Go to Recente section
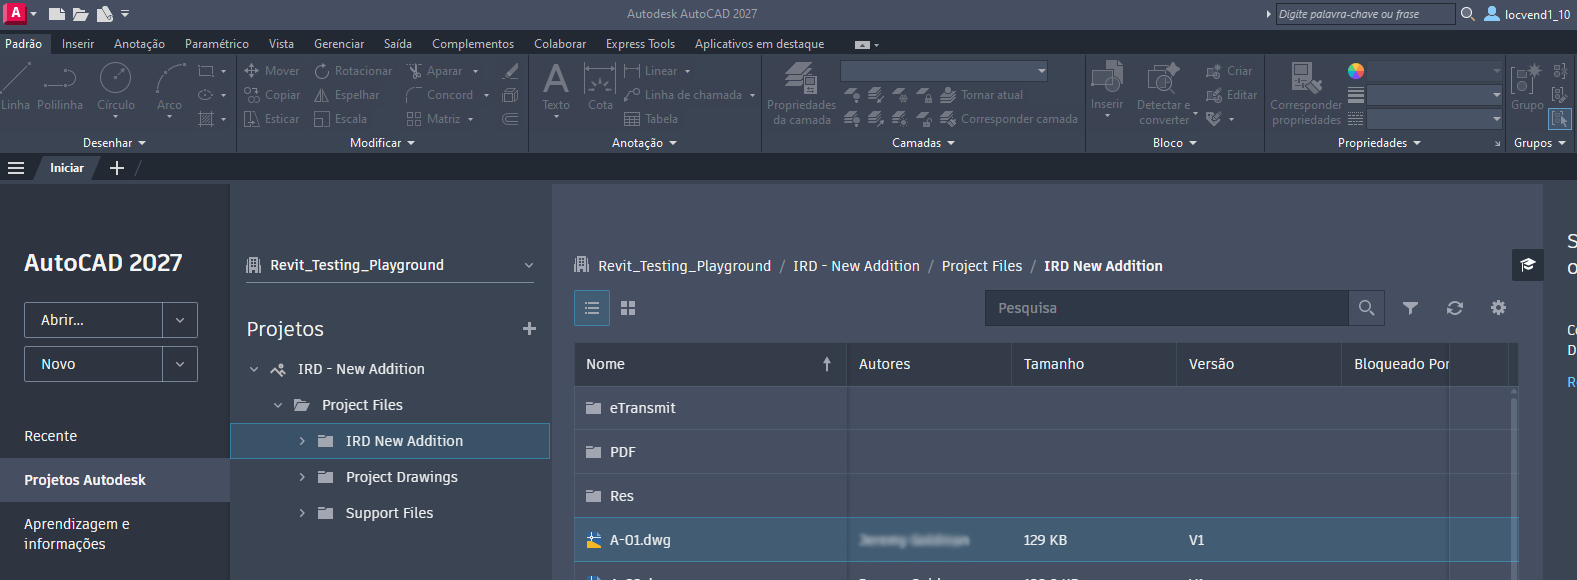 51,436
